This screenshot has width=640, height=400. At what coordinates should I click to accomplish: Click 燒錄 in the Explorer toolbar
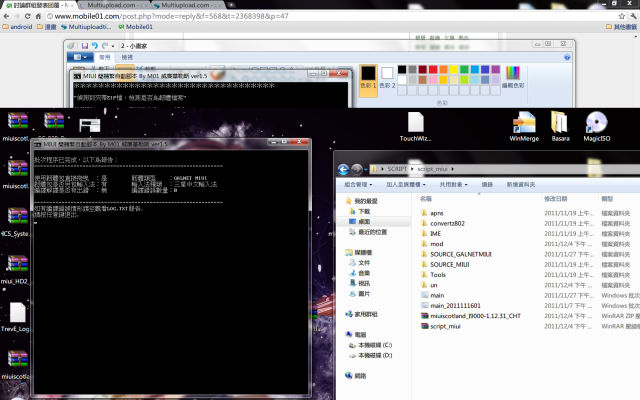[487, 184]
